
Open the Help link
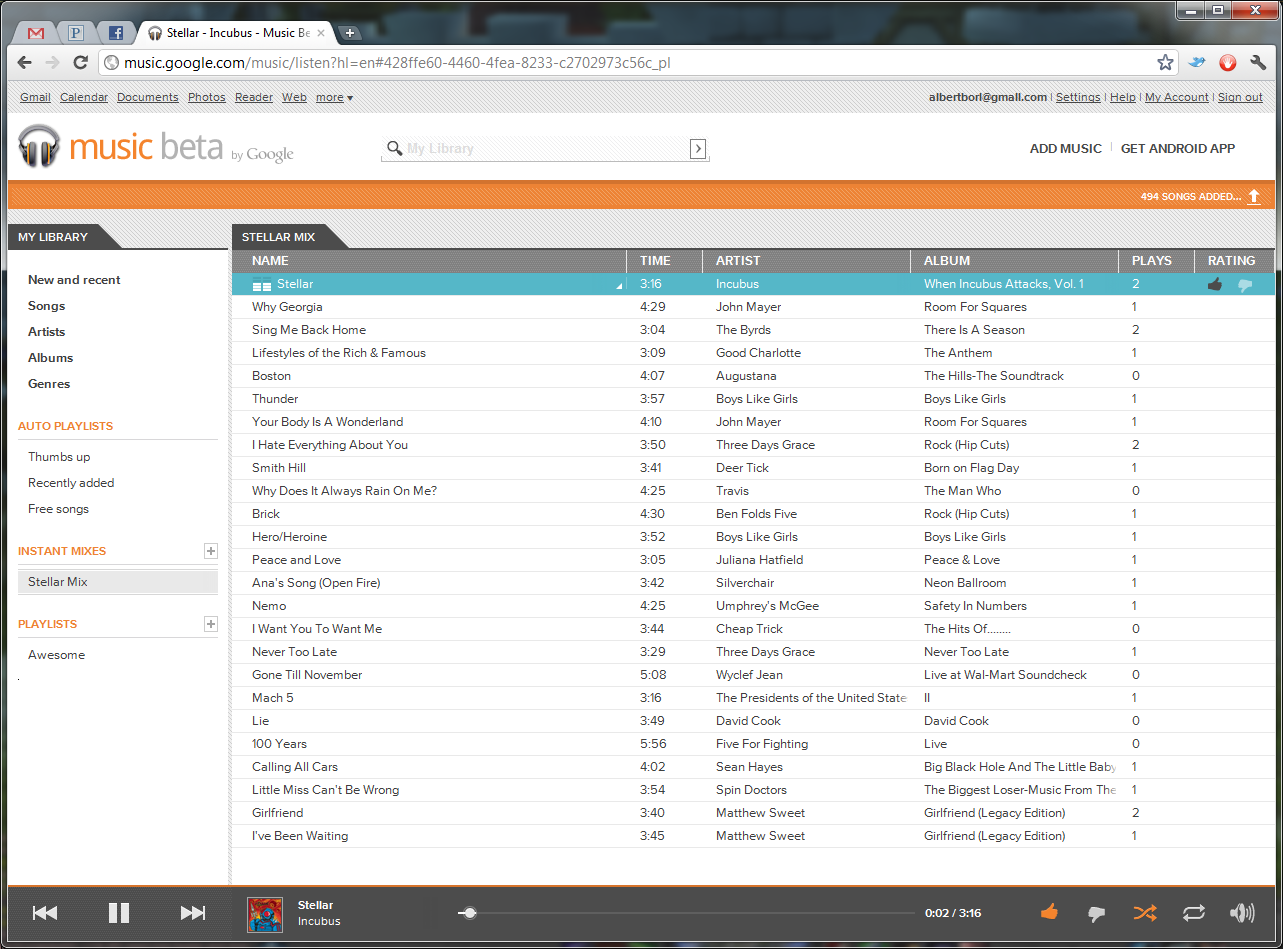click(1123, 98)
